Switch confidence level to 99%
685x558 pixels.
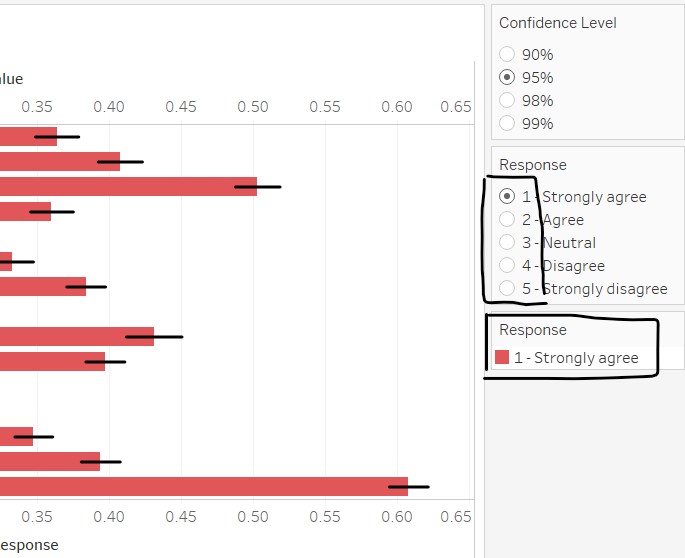coord(507,123)
